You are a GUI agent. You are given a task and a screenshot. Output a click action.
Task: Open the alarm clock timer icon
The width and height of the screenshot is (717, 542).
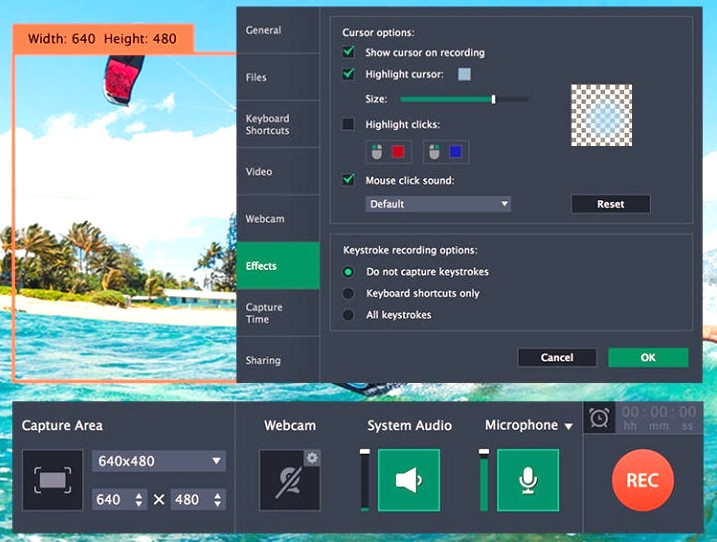[x=599, y=418]
